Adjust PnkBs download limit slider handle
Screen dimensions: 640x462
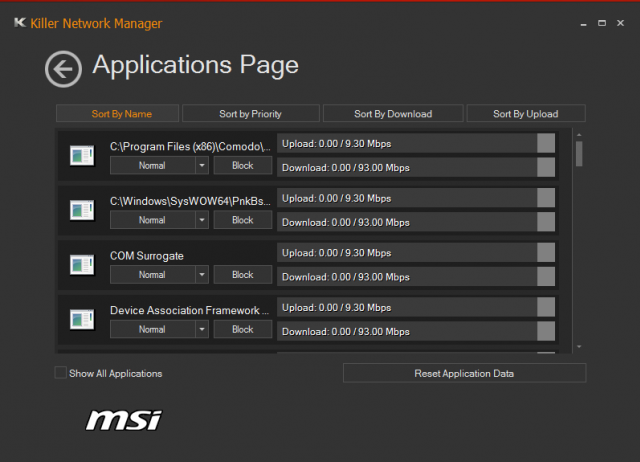click(546, 222)
